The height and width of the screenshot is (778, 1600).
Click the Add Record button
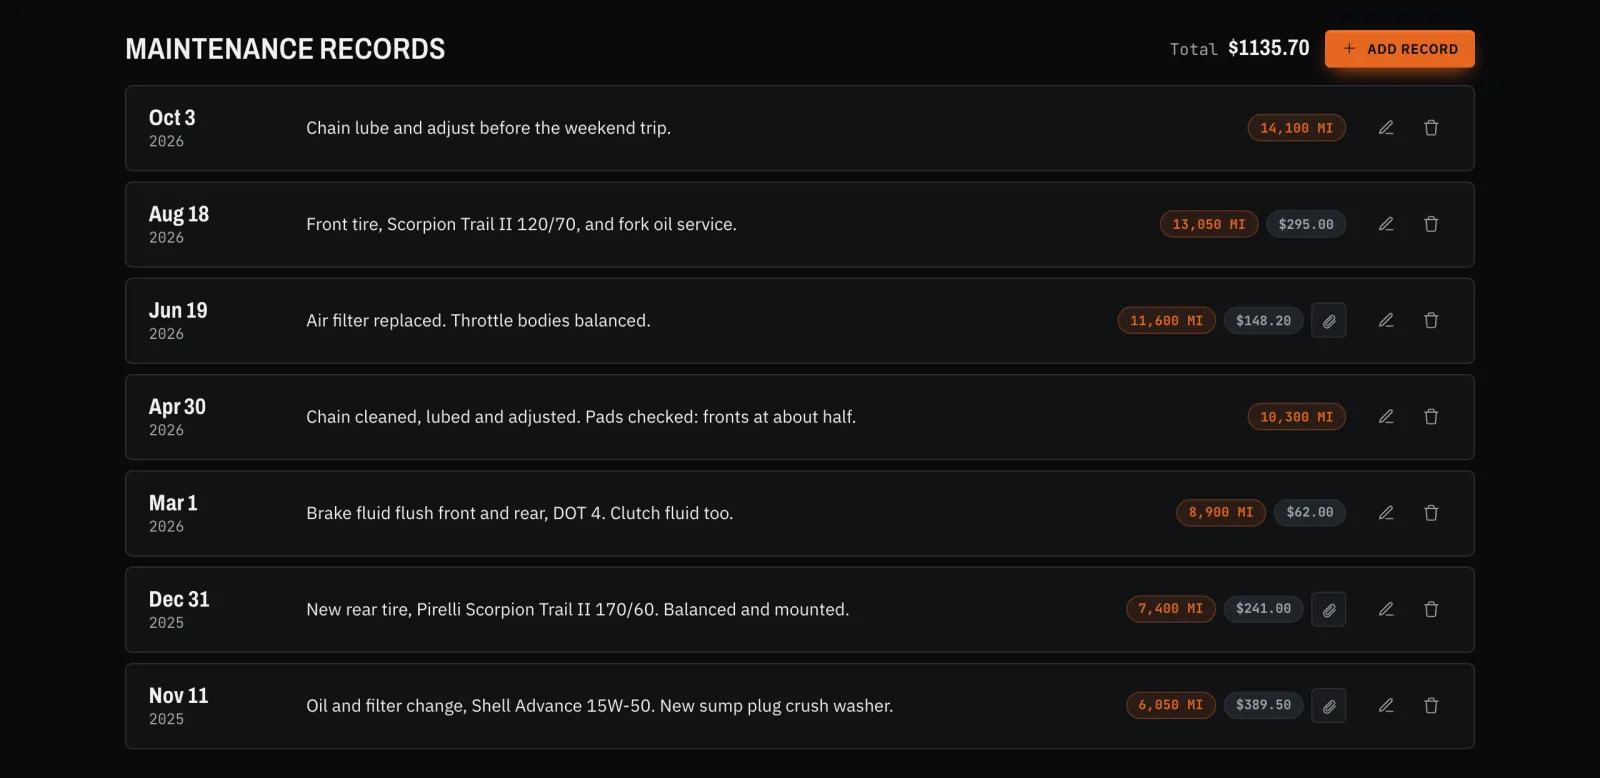(x=1399, y=49)
